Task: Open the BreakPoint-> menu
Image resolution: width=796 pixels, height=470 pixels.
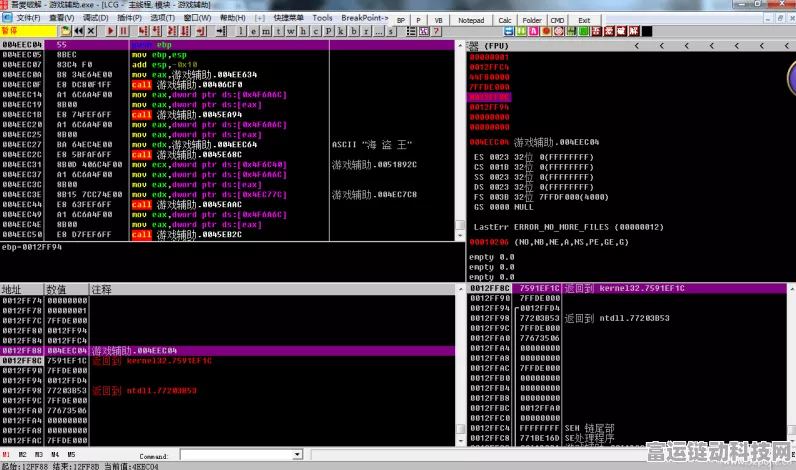Action: (x=365, y=18)
